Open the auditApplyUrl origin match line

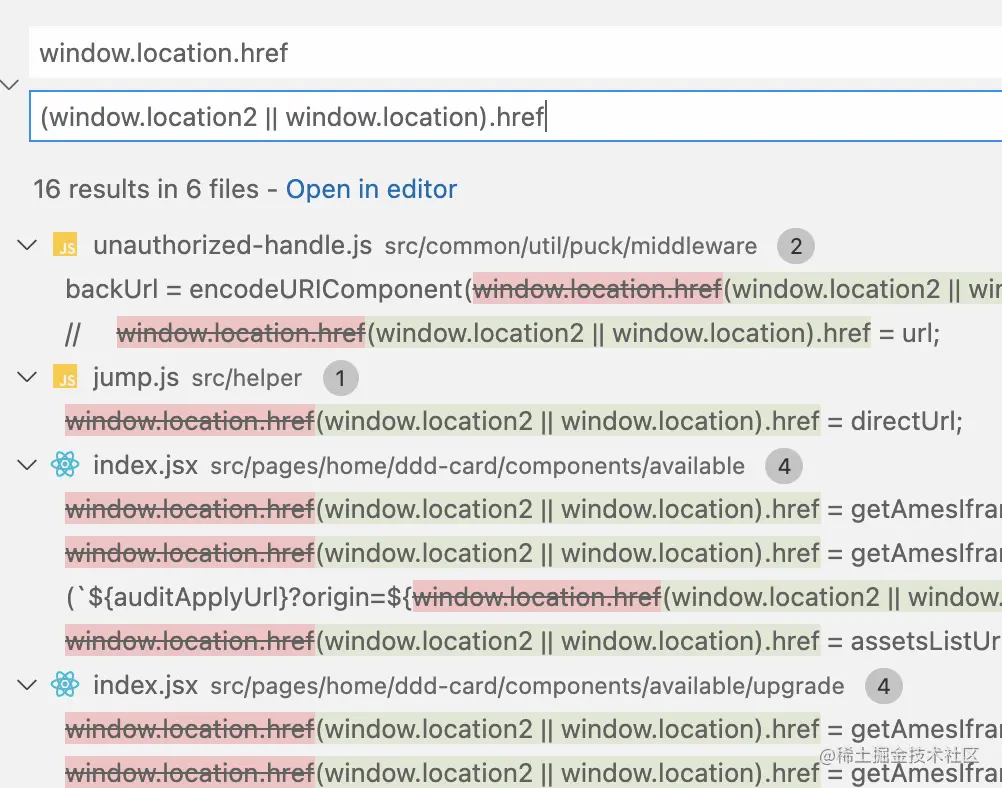click(534, 597)
